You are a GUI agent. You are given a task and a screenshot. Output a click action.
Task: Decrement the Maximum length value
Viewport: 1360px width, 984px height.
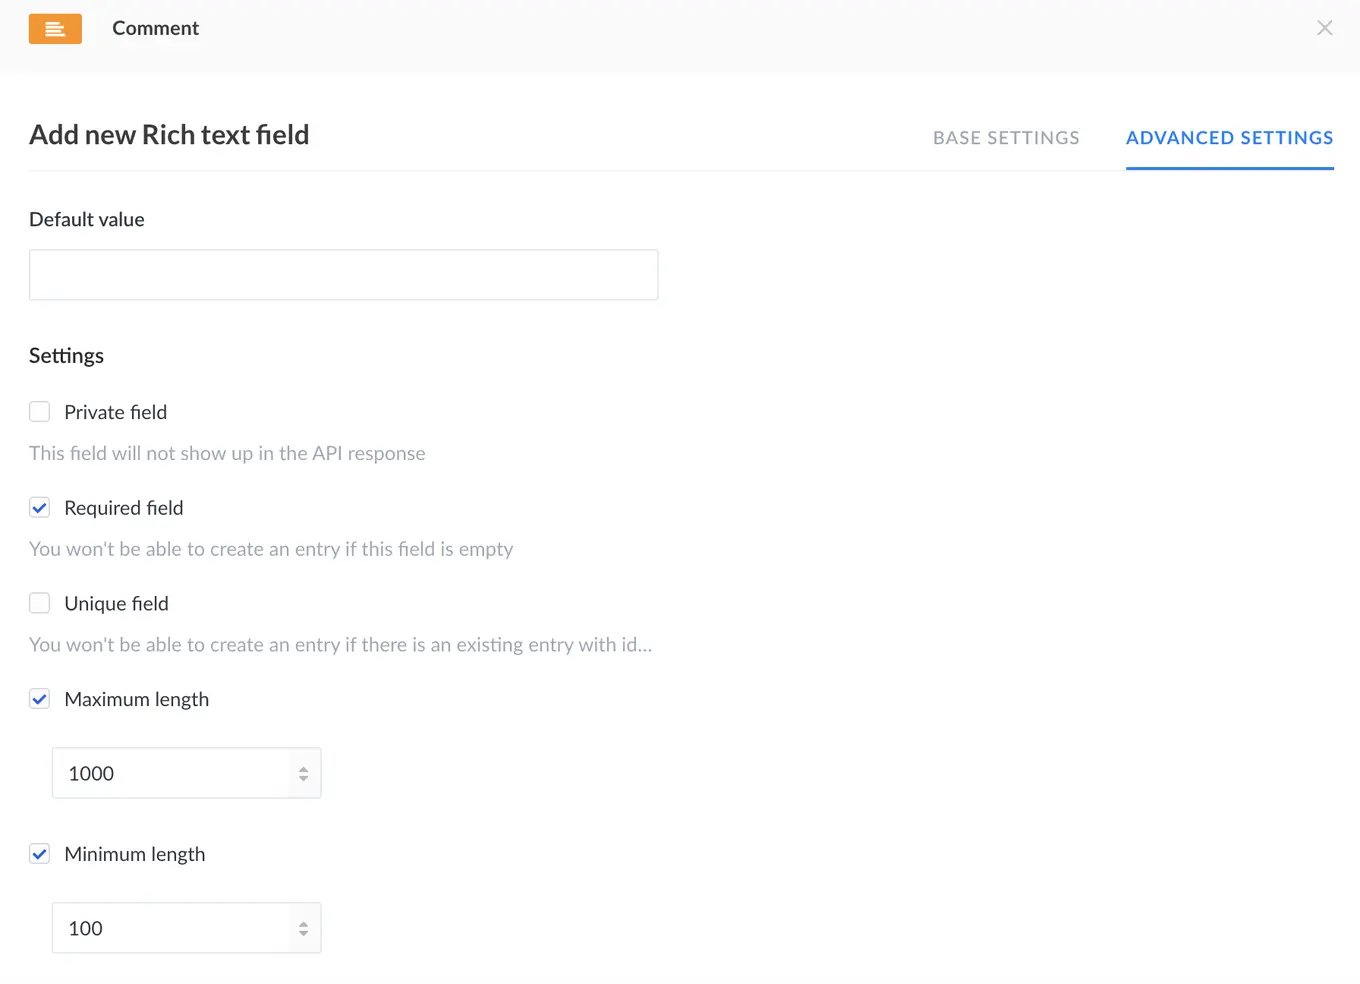[303, 778]
